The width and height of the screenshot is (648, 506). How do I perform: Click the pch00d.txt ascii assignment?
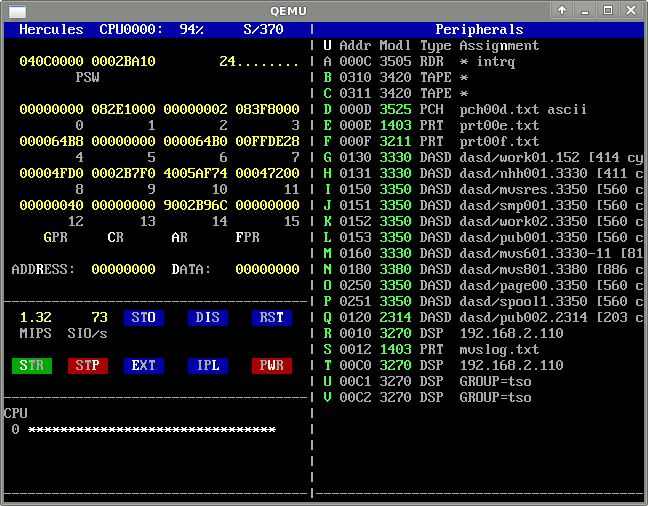pyautogui.click(x=523, y=110)
